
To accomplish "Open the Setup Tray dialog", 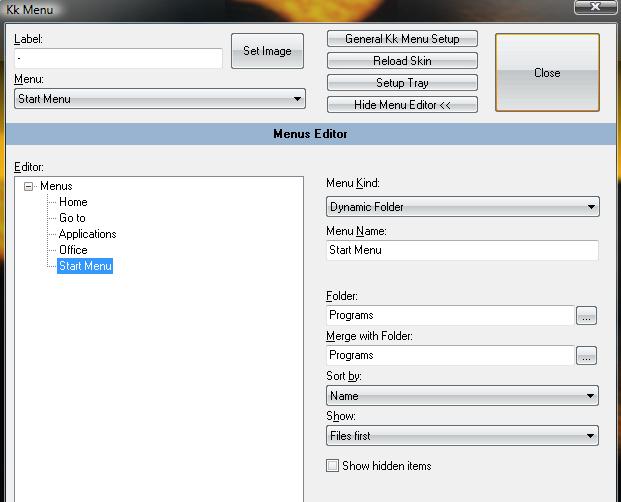I will click(x=402, y=83).
